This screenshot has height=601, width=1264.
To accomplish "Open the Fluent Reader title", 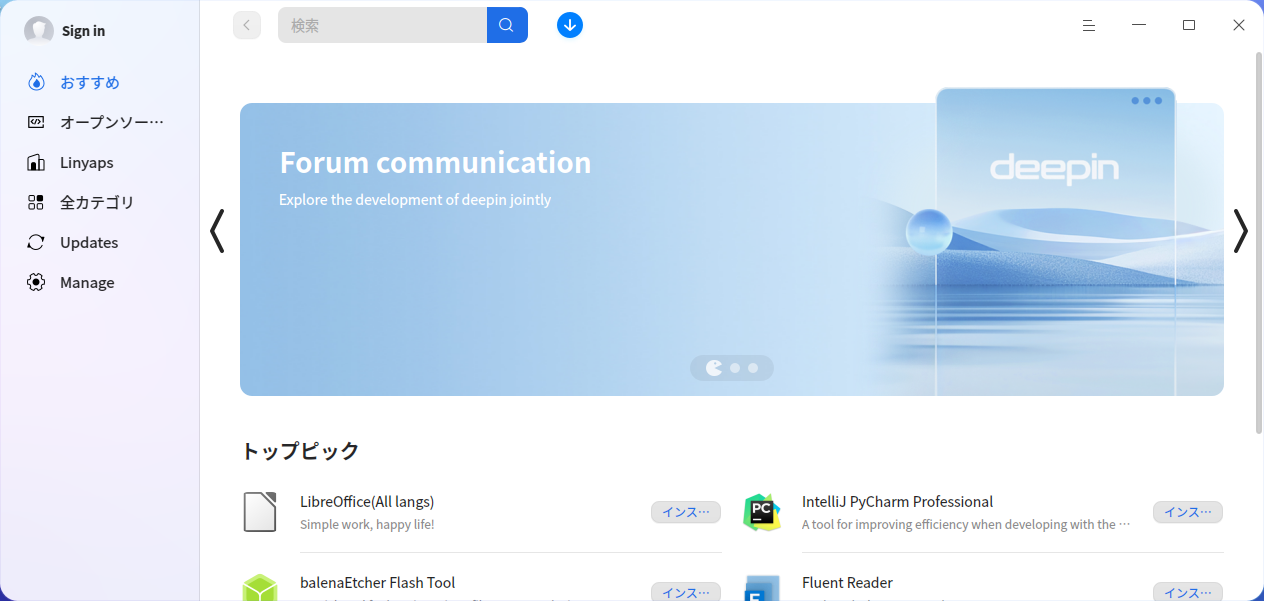I will pyautogui.click(x=847, y=583).
